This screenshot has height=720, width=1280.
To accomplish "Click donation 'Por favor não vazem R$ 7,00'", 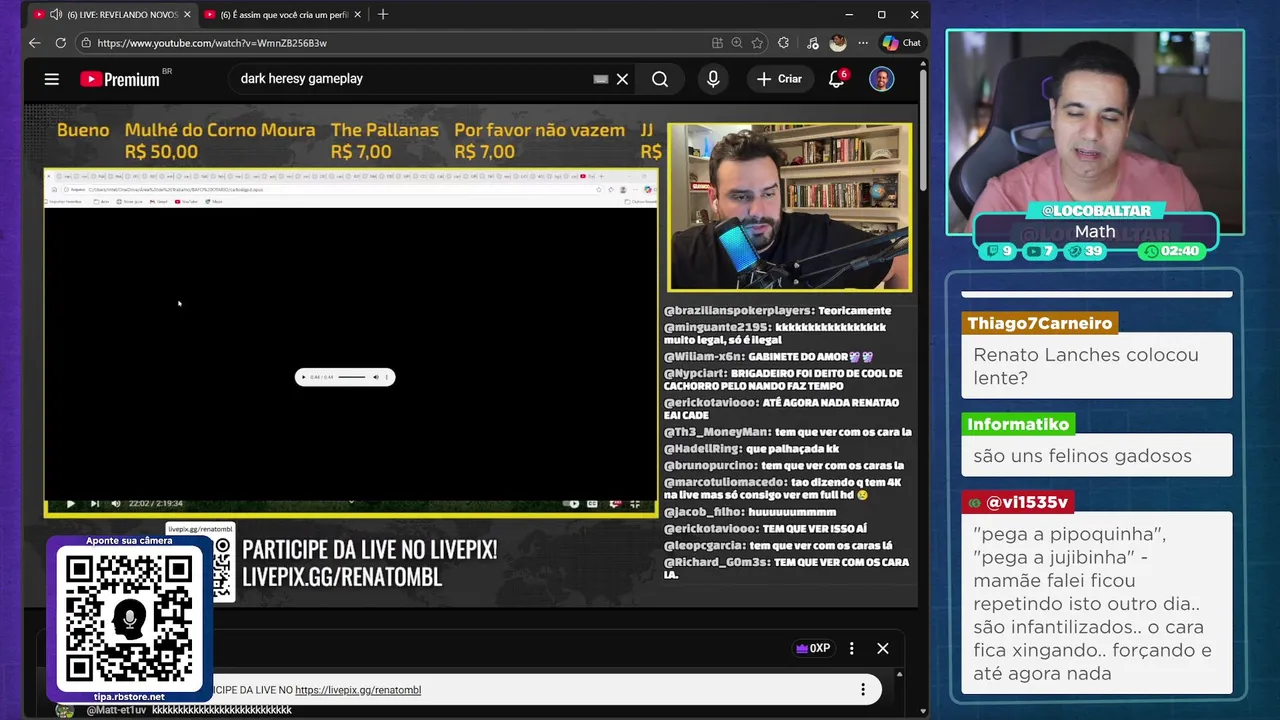I will pos(540,141).
